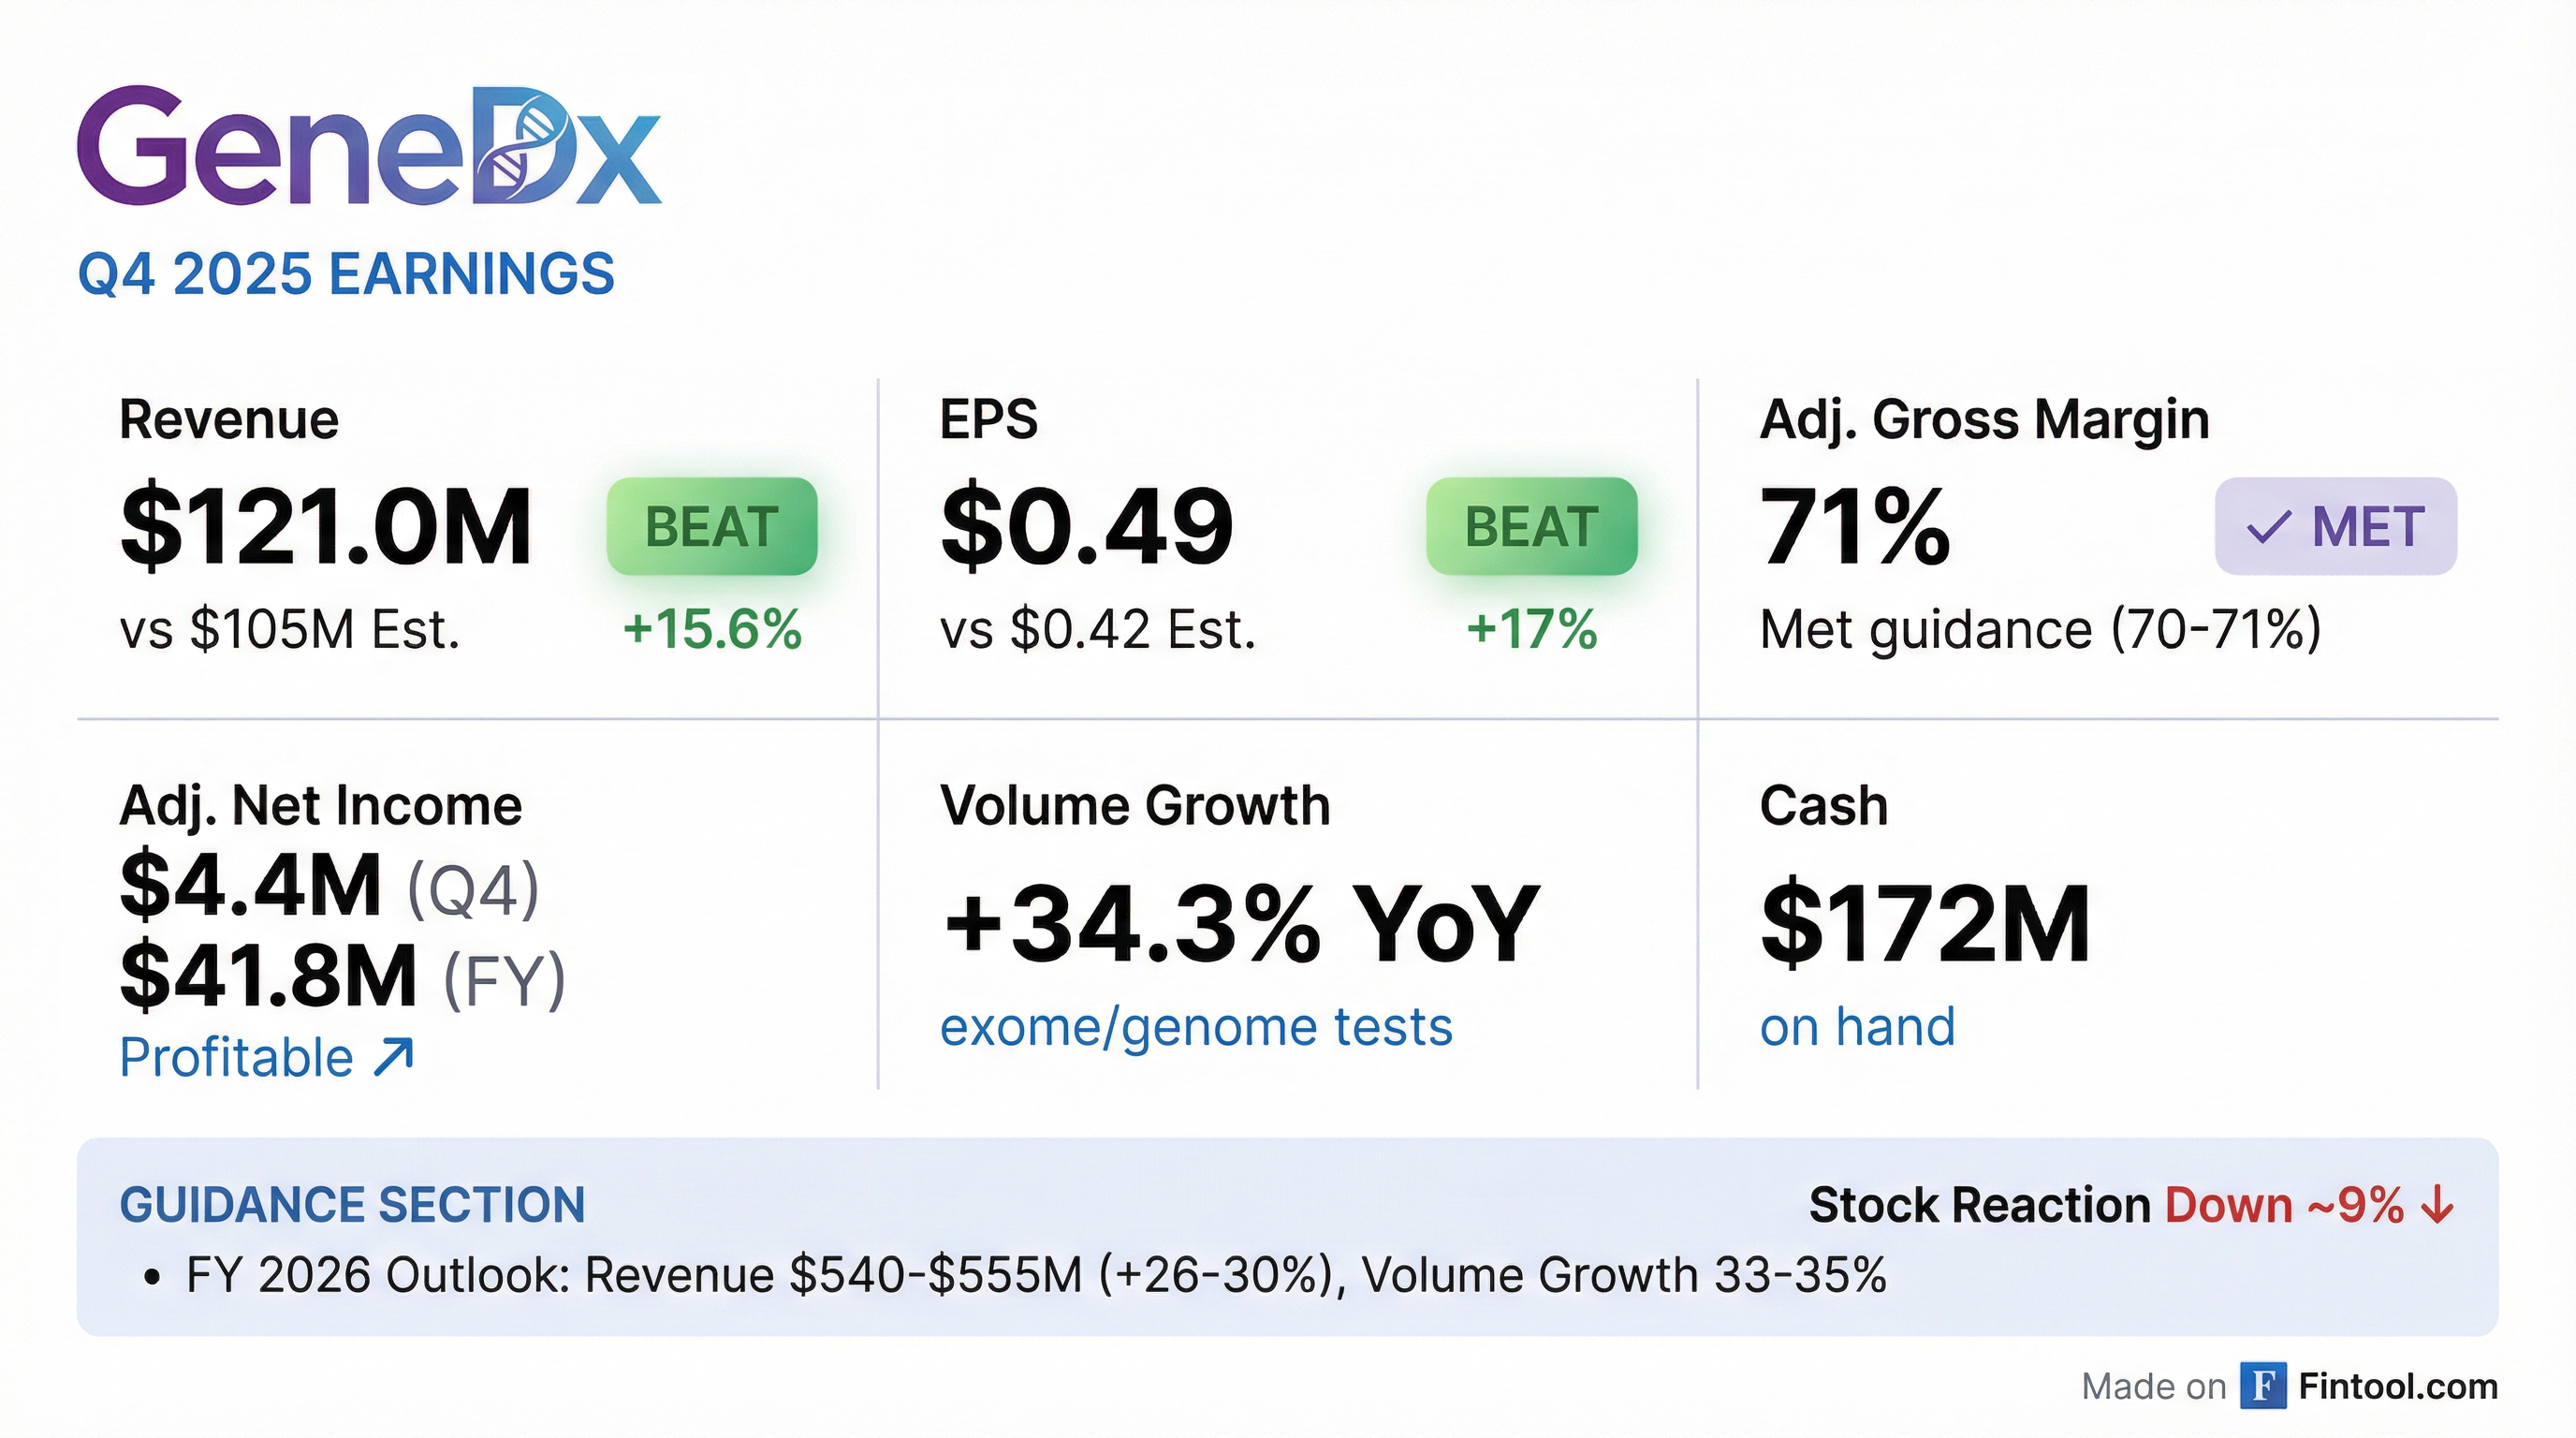Open the Fintool.com link
Image resolution: width=2576 pixels, height=1438 pixels.
pyautogui.click(x=2398, y=1386)
